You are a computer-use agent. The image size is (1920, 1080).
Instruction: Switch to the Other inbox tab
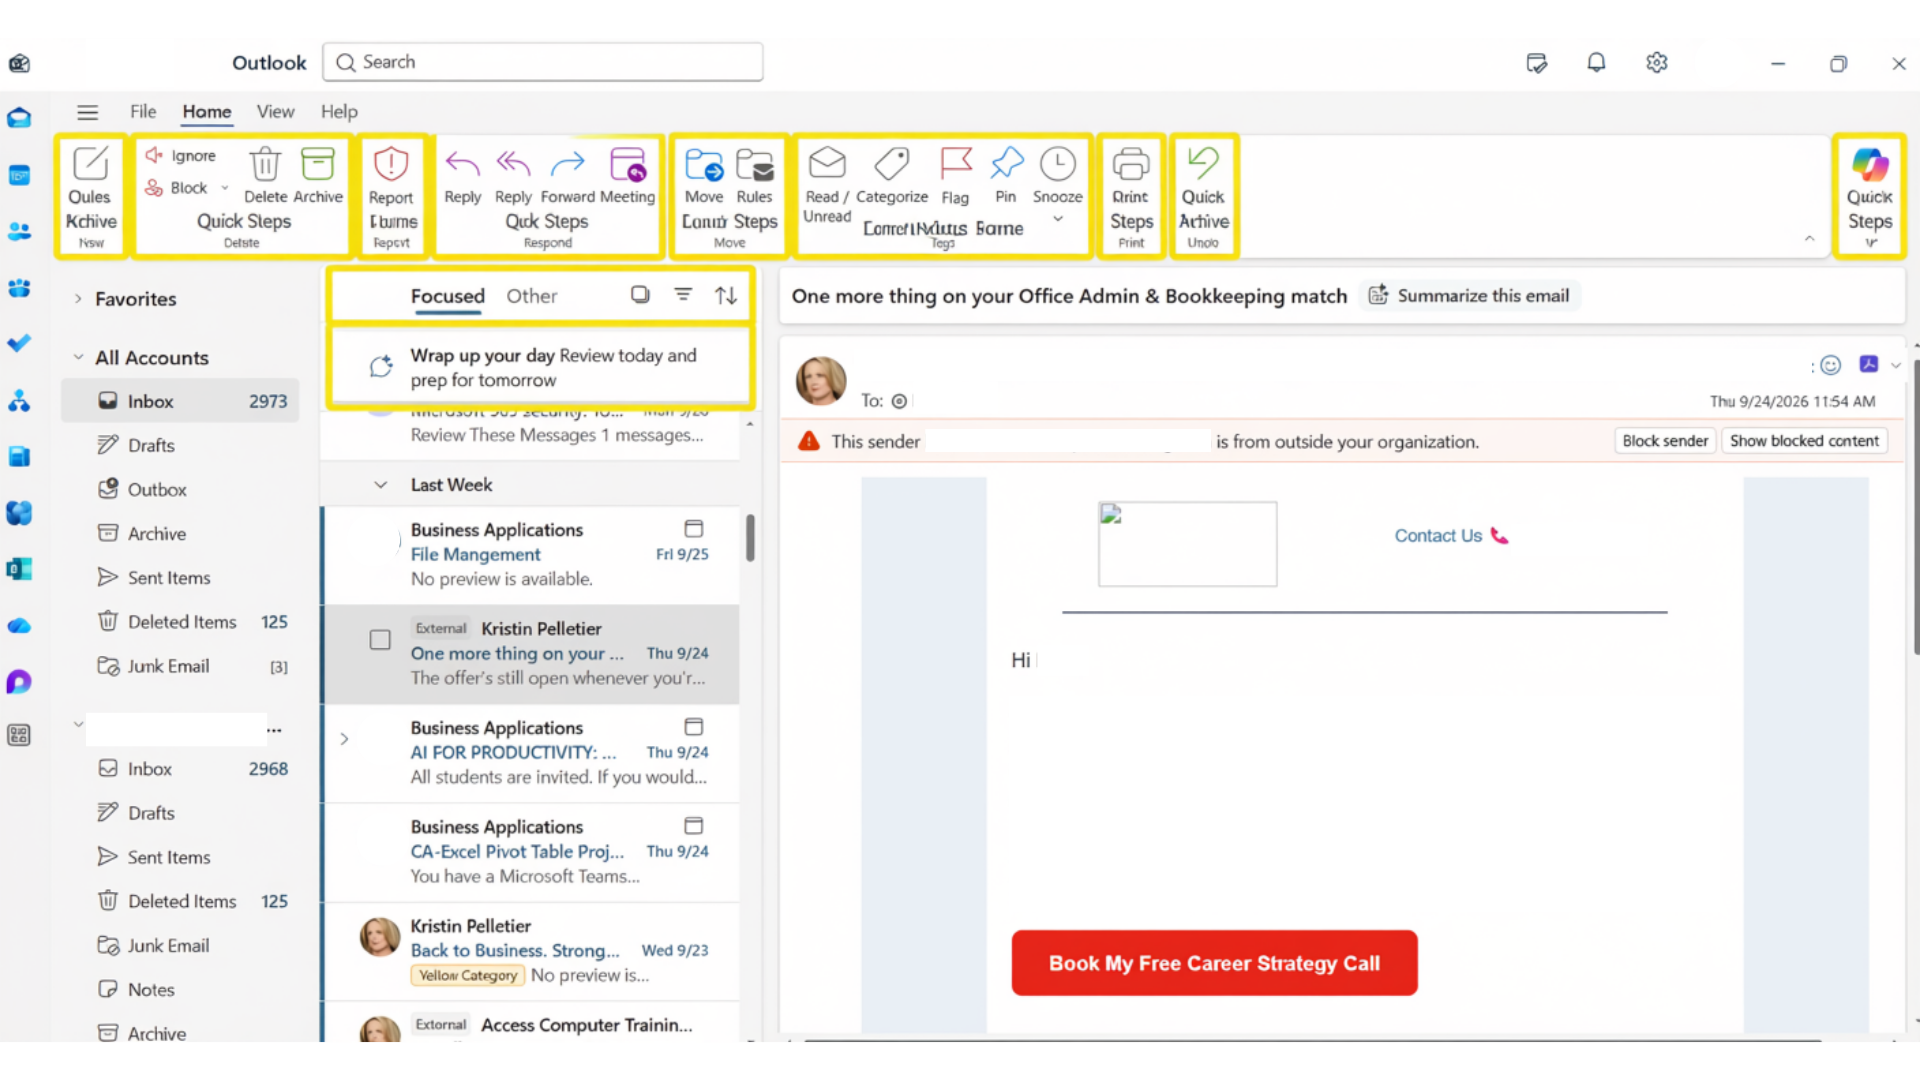coord(532,296)
